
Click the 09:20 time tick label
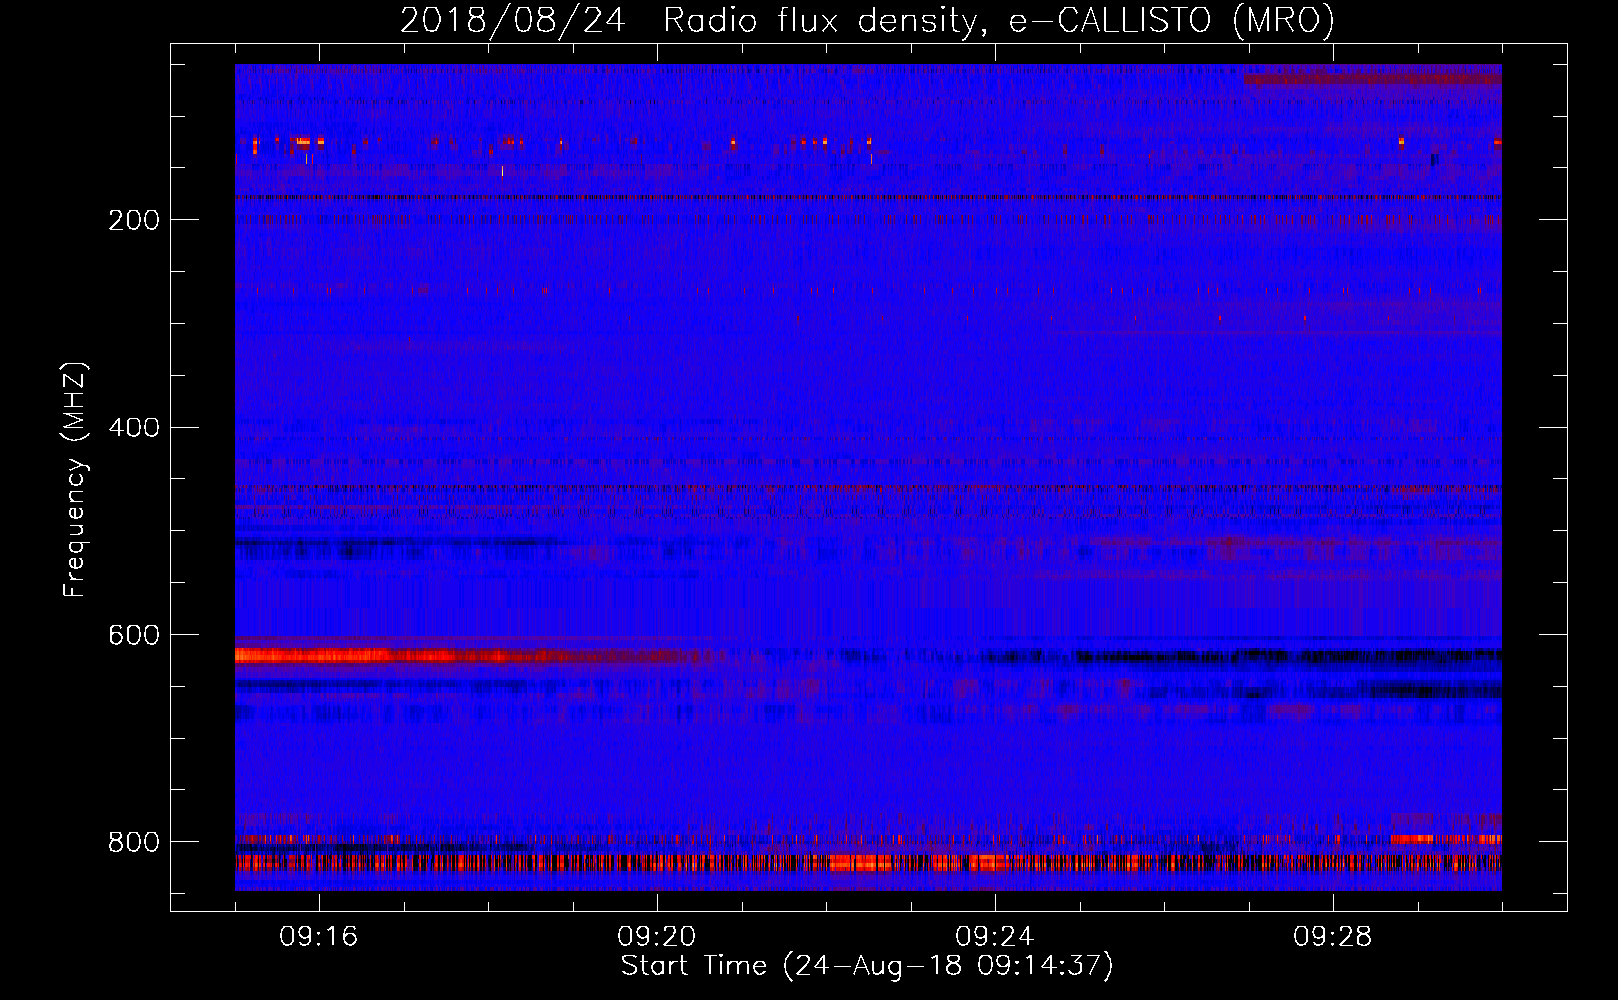pos(657,937)
